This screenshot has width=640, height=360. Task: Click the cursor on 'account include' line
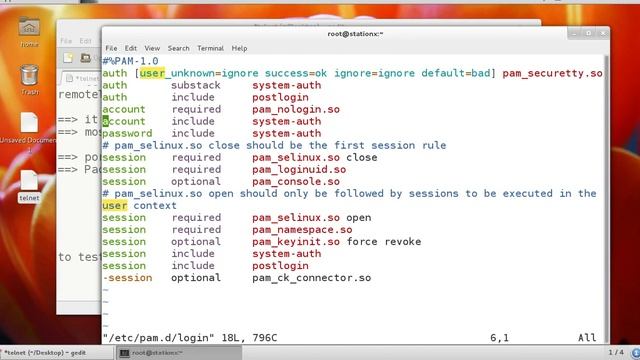coord(106,121)
